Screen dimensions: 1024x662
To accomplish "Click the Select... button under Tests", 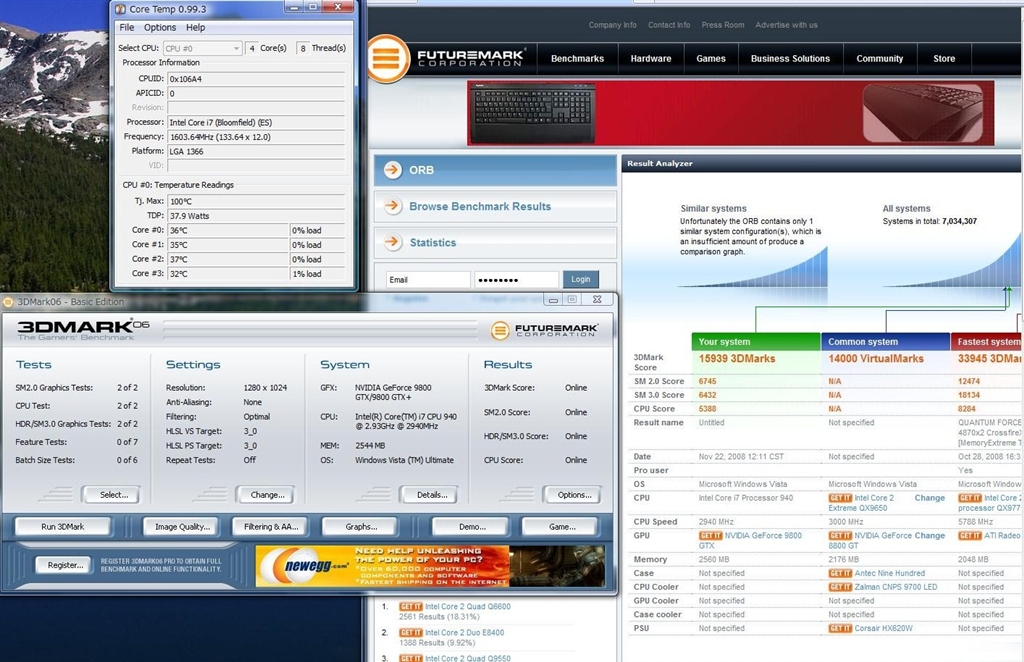I will pyautogui.click(x=114, y=495).
